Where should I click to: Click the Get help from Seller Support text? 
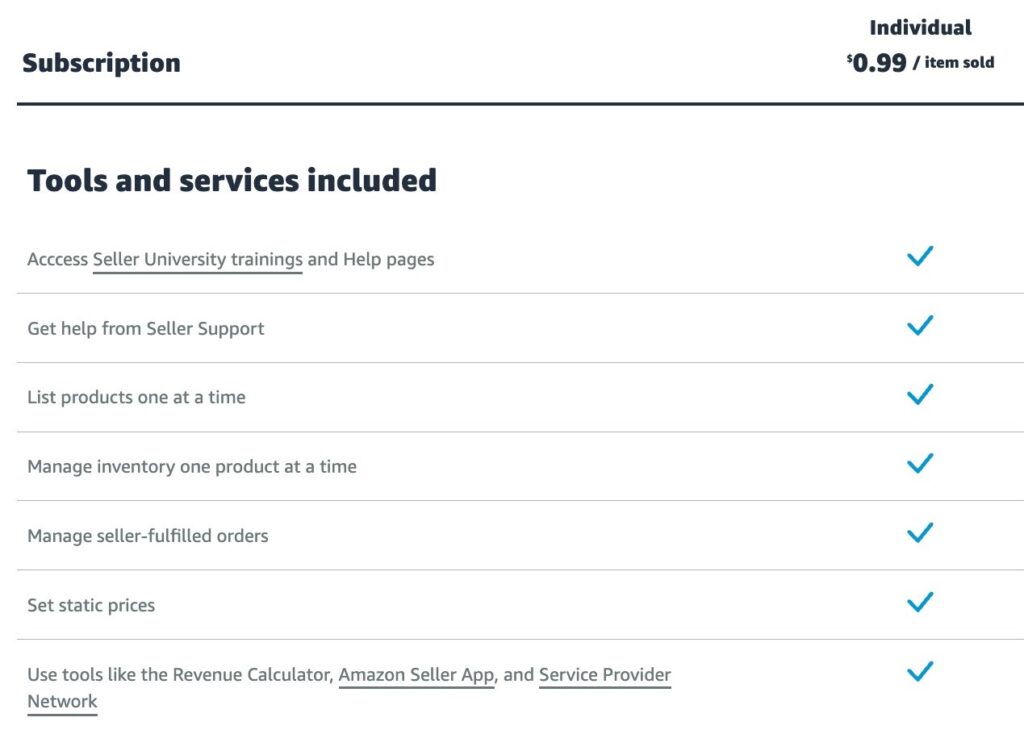tap(146, 329)
